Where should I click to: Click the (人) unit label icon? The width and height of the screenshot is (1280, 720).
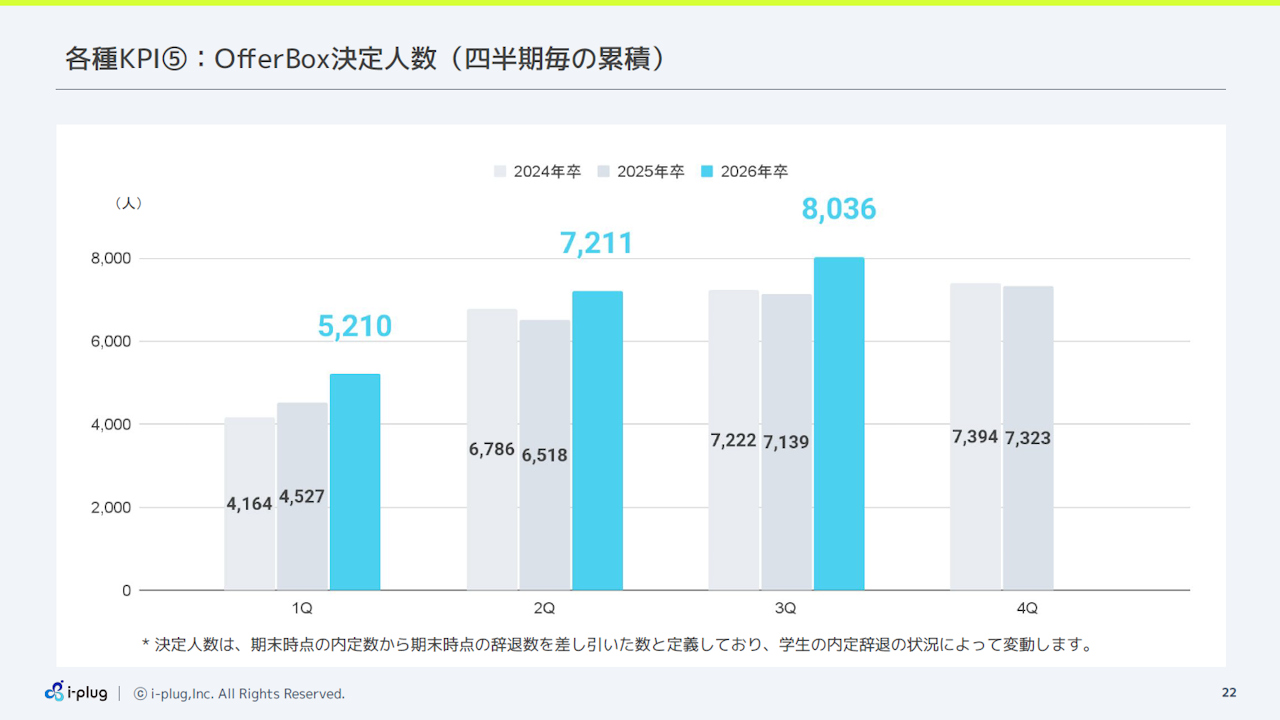pos(128,203)
